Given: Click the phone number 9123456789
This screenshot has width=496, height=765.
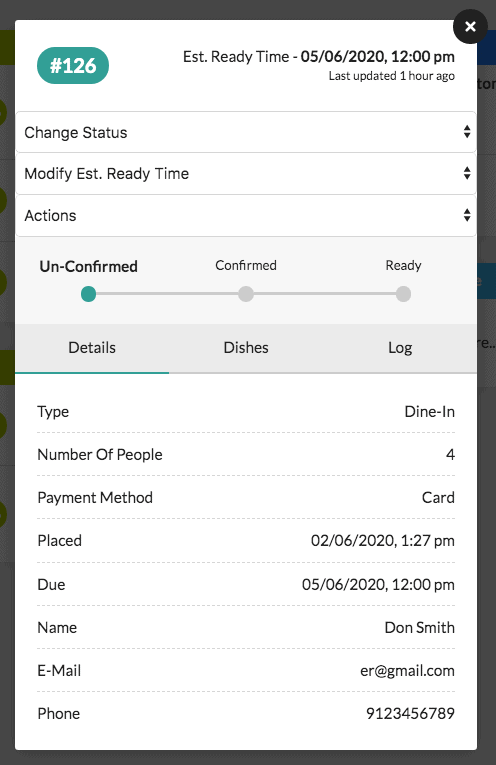Looking at the screenshot, I should (x=410, y=714).
